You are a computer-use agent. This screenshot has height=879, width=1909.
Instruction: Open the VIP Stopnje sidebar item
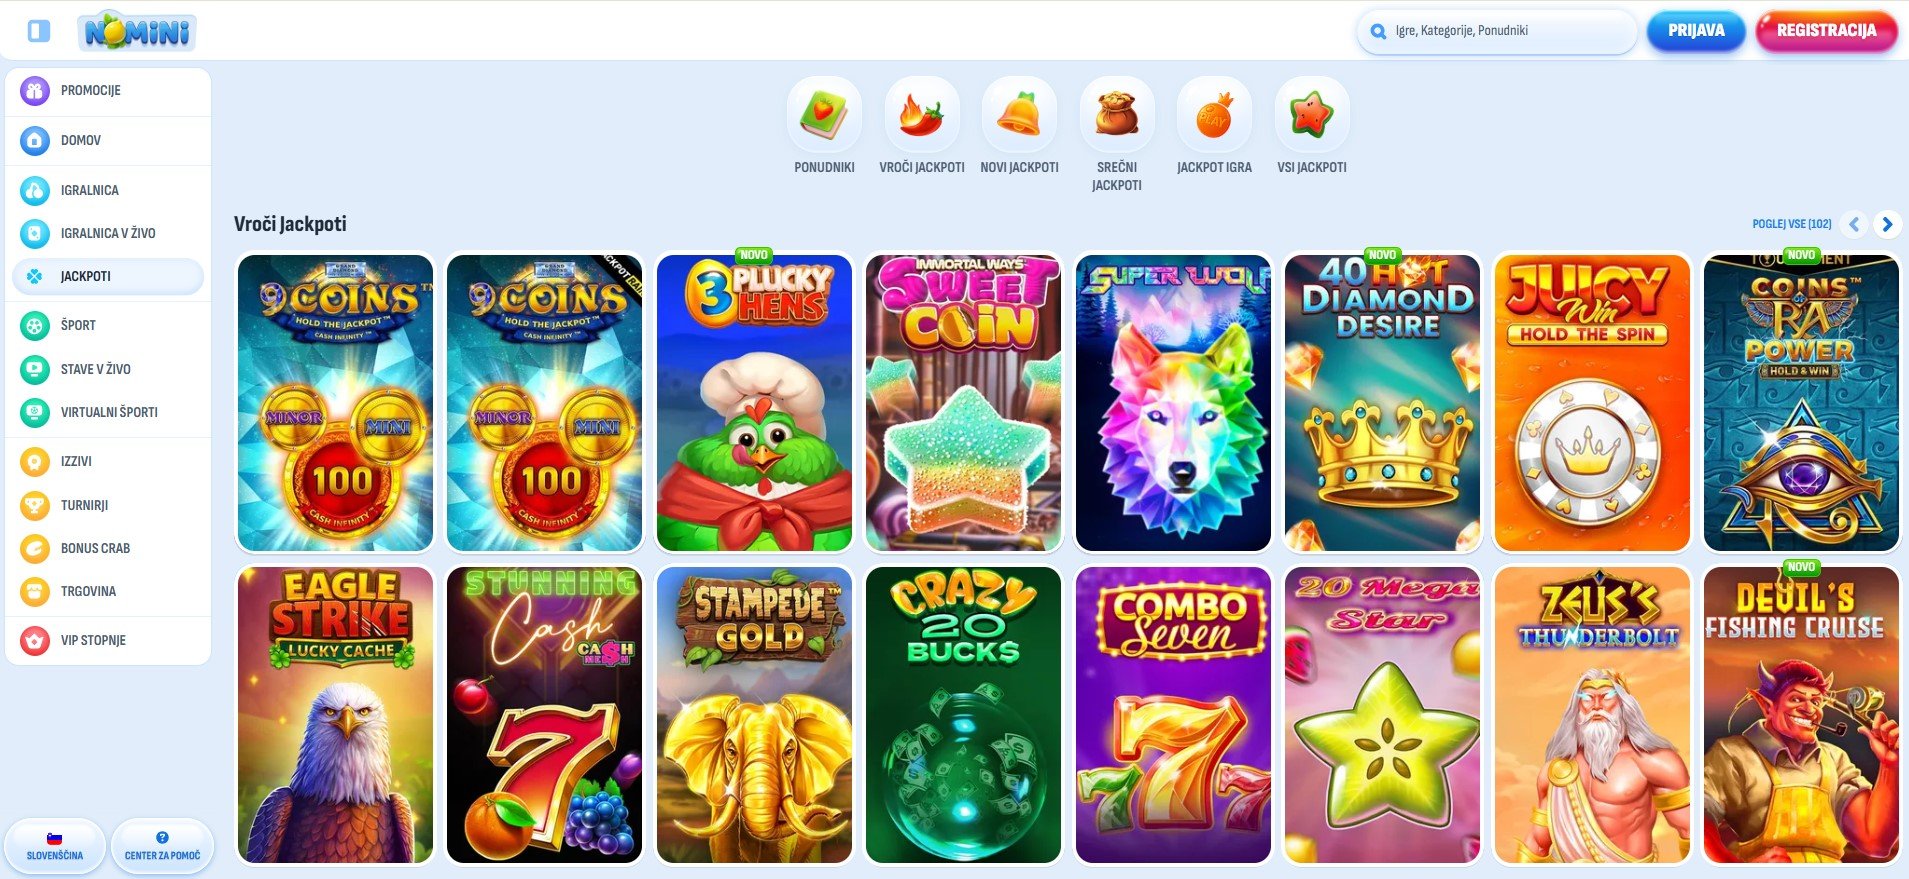click(108, 640)
